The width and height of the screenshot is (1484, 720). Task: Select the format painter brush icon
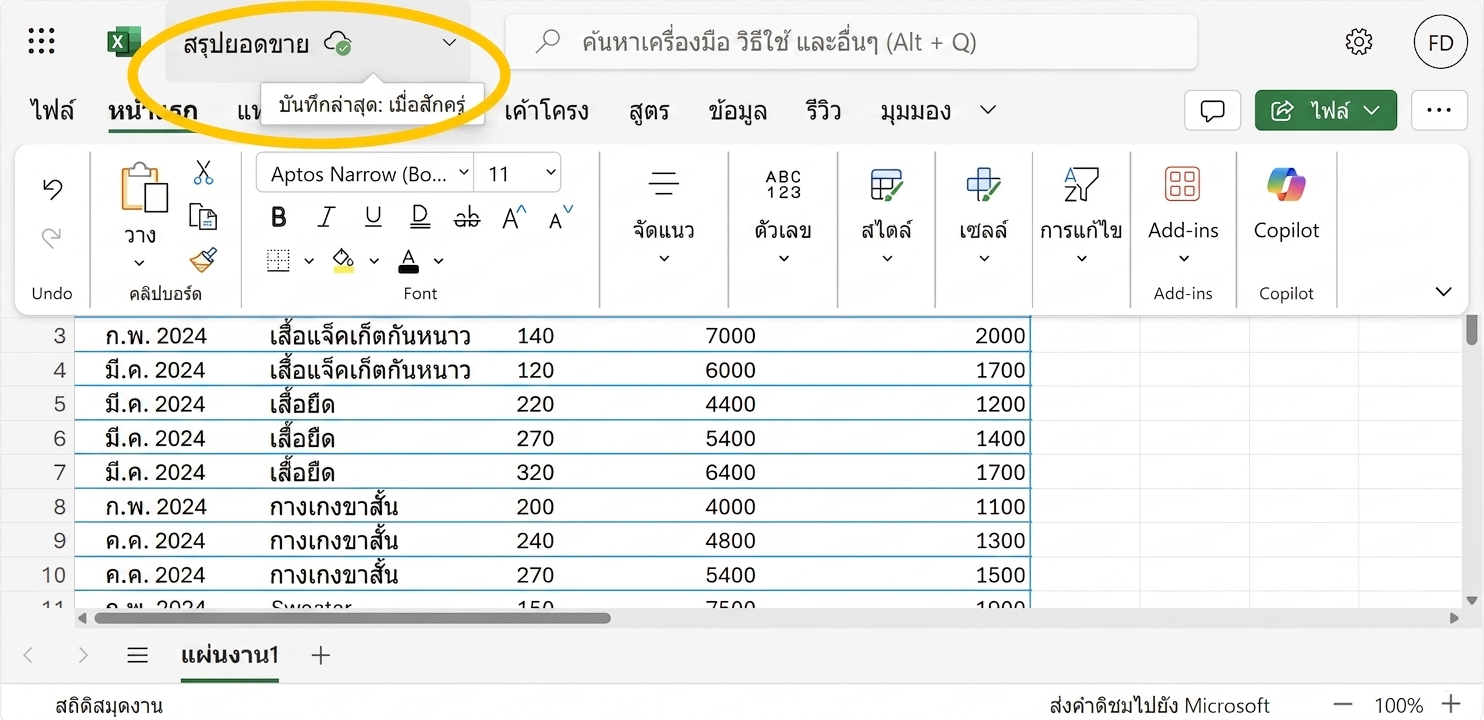click(203, 261)
